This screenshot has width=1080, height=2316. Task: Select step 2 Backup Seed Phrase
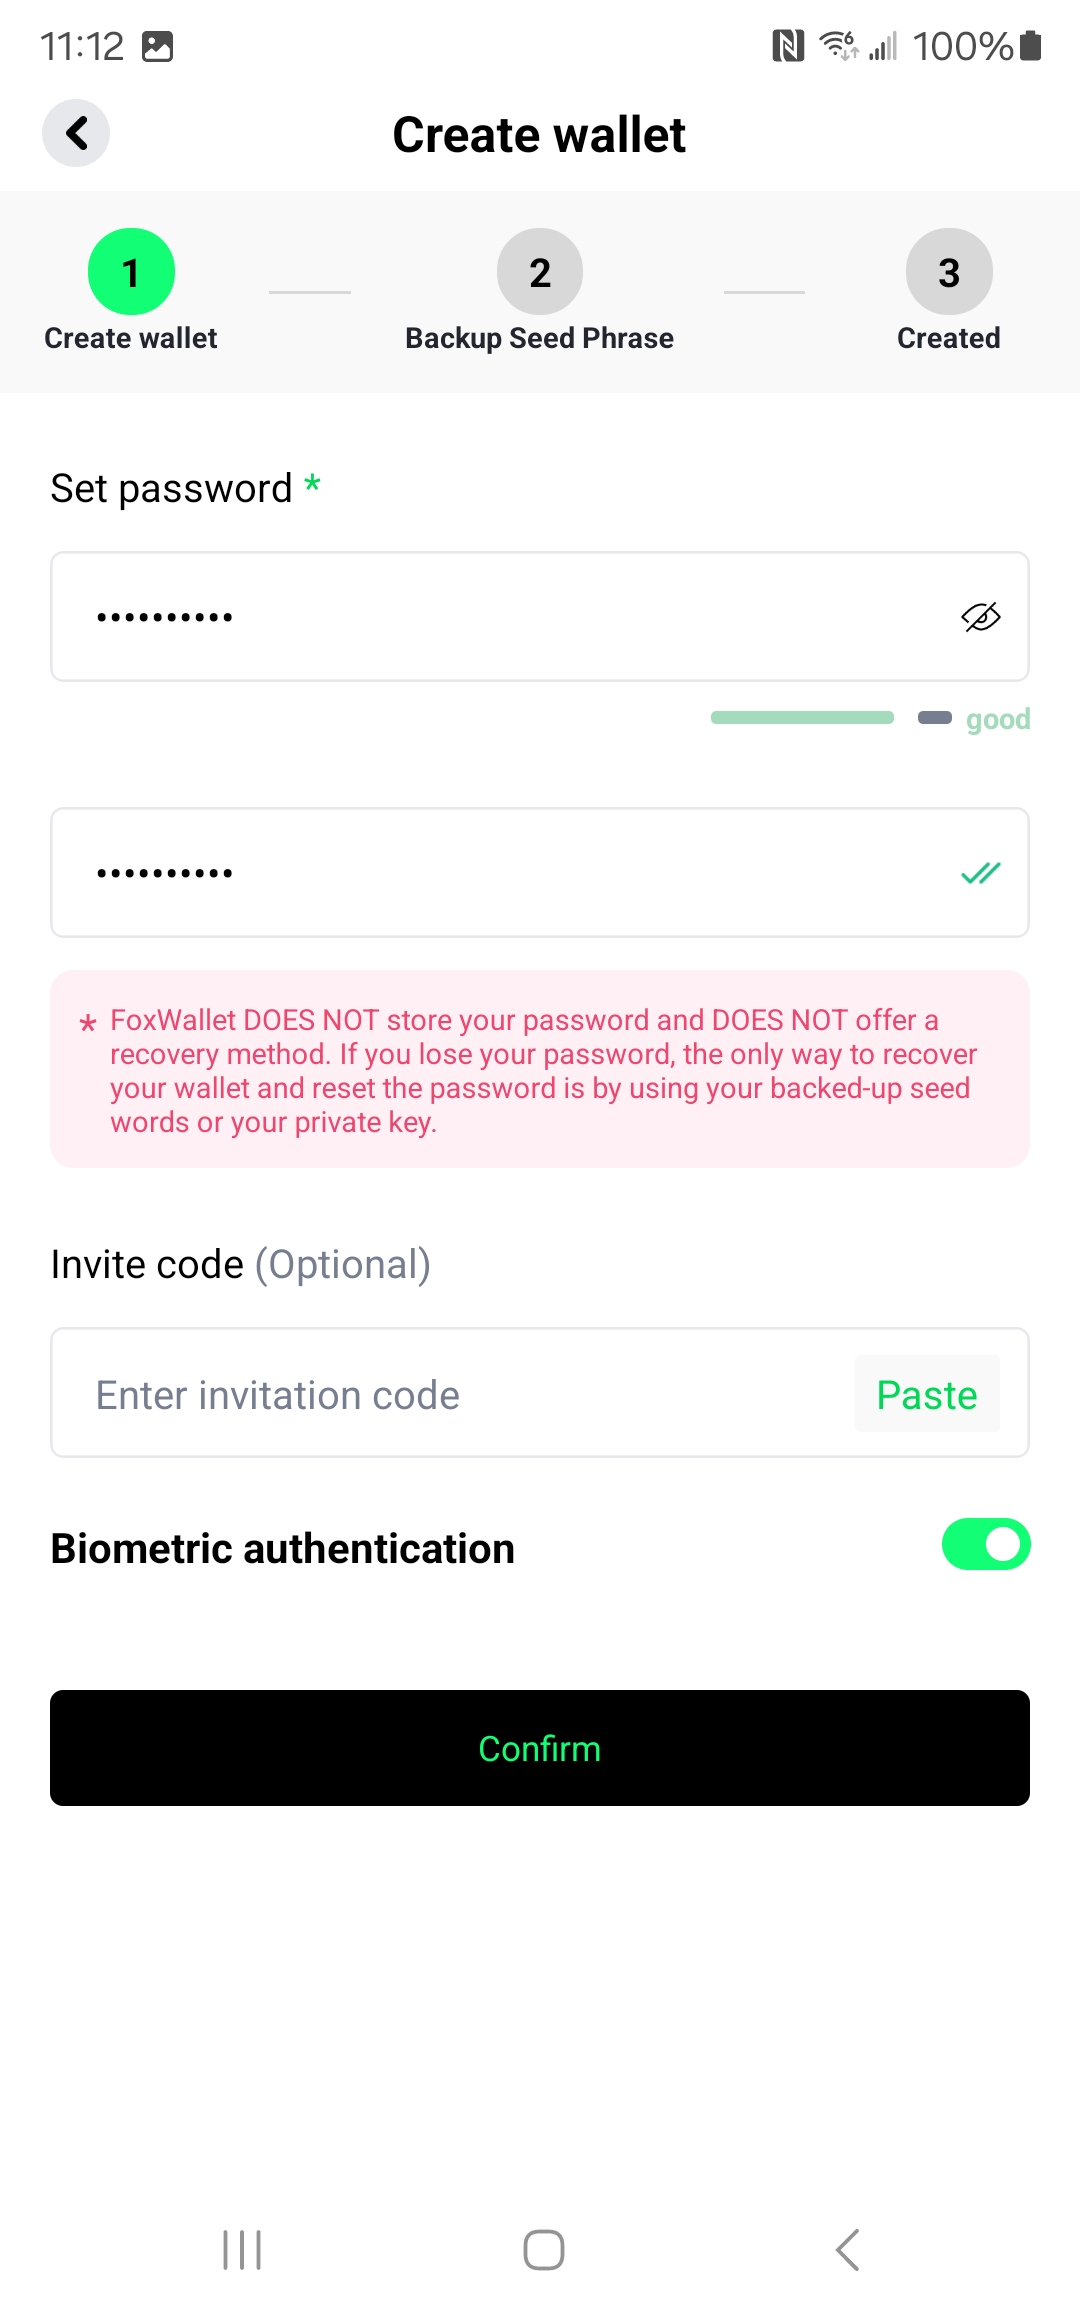540,272
